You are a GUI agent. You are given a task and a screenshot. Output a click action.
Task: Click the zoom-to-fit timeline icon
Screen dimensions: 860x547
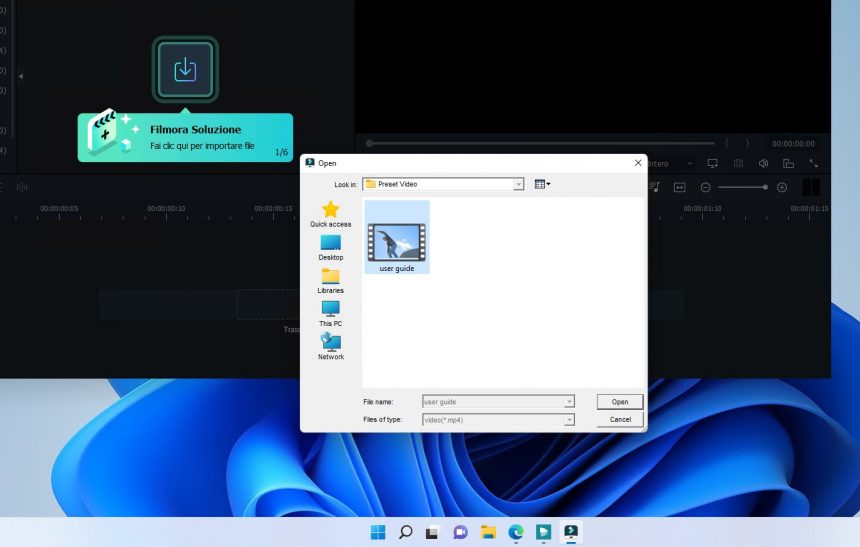click(x=680, y=188)
